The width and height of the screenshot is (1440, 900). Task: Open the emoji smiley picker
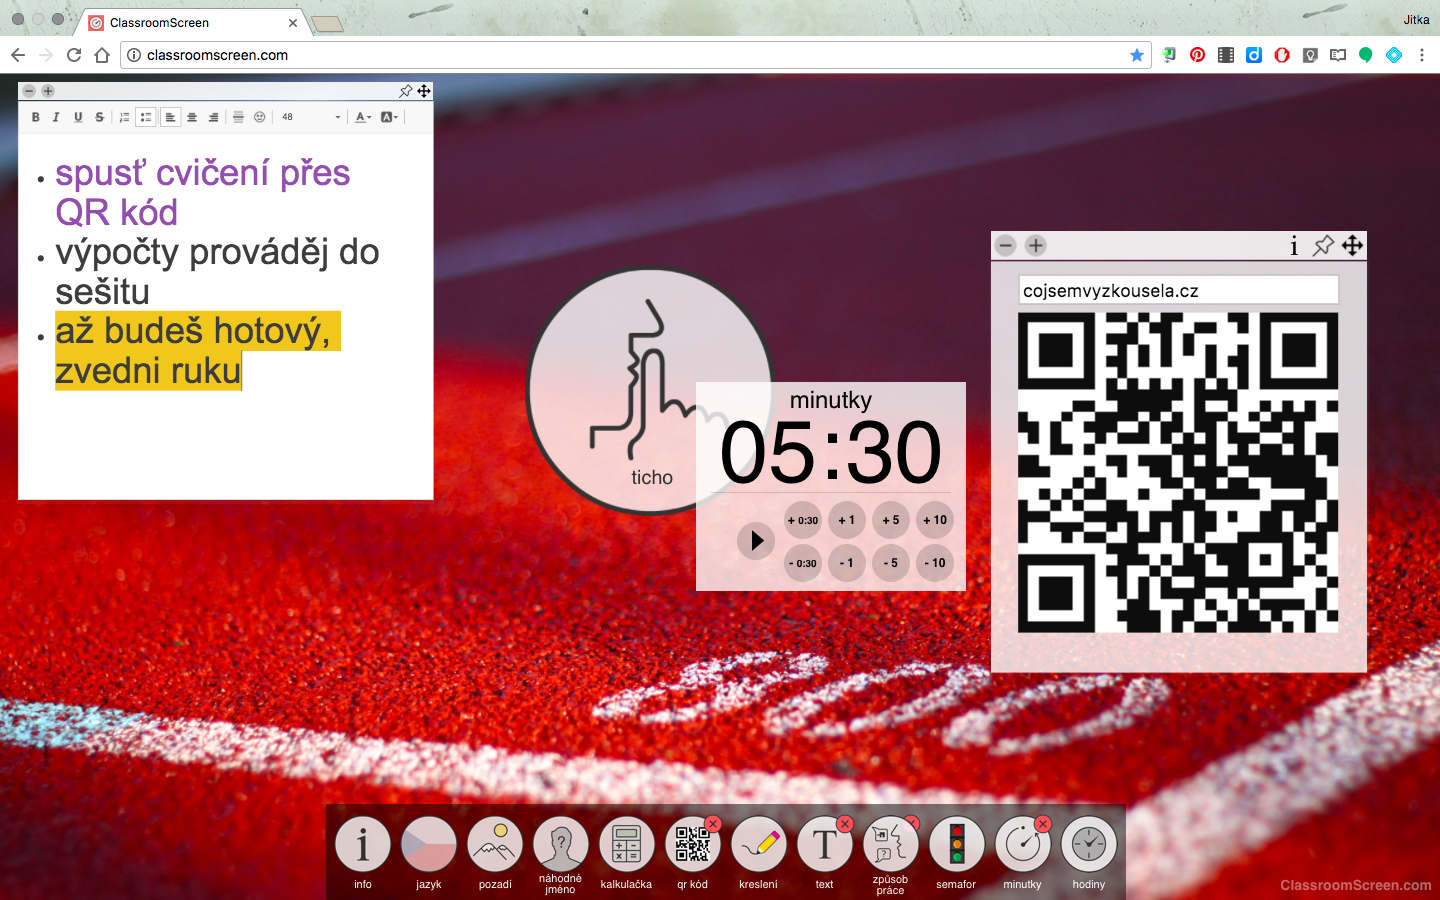point(260,117)
